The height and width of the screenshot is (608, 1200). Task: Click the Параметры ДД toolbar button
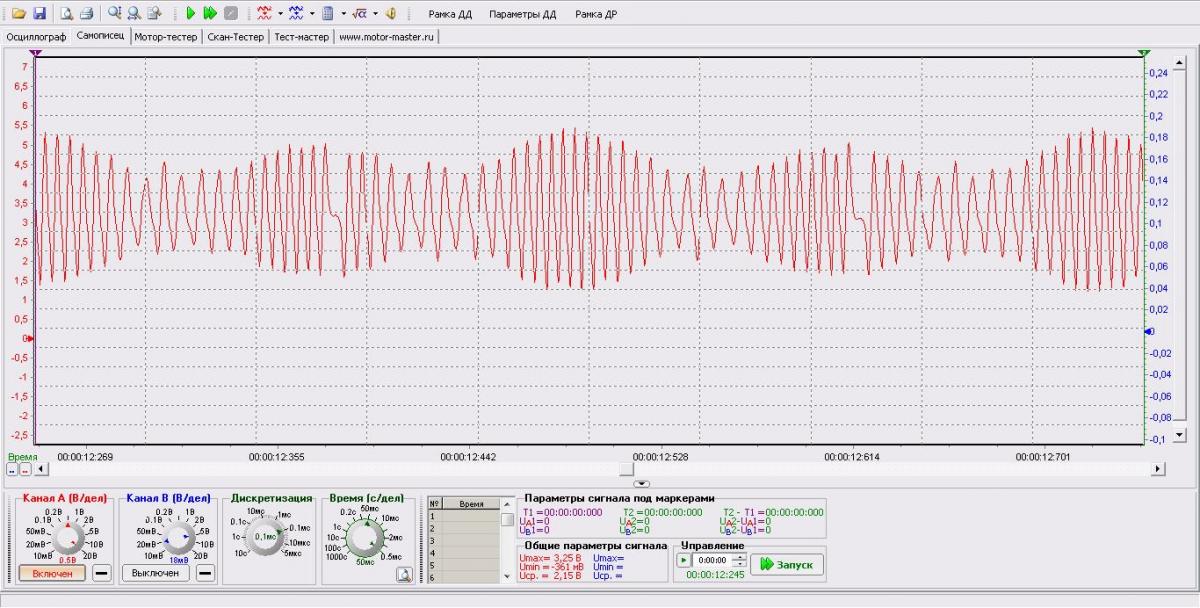(523, 14)
